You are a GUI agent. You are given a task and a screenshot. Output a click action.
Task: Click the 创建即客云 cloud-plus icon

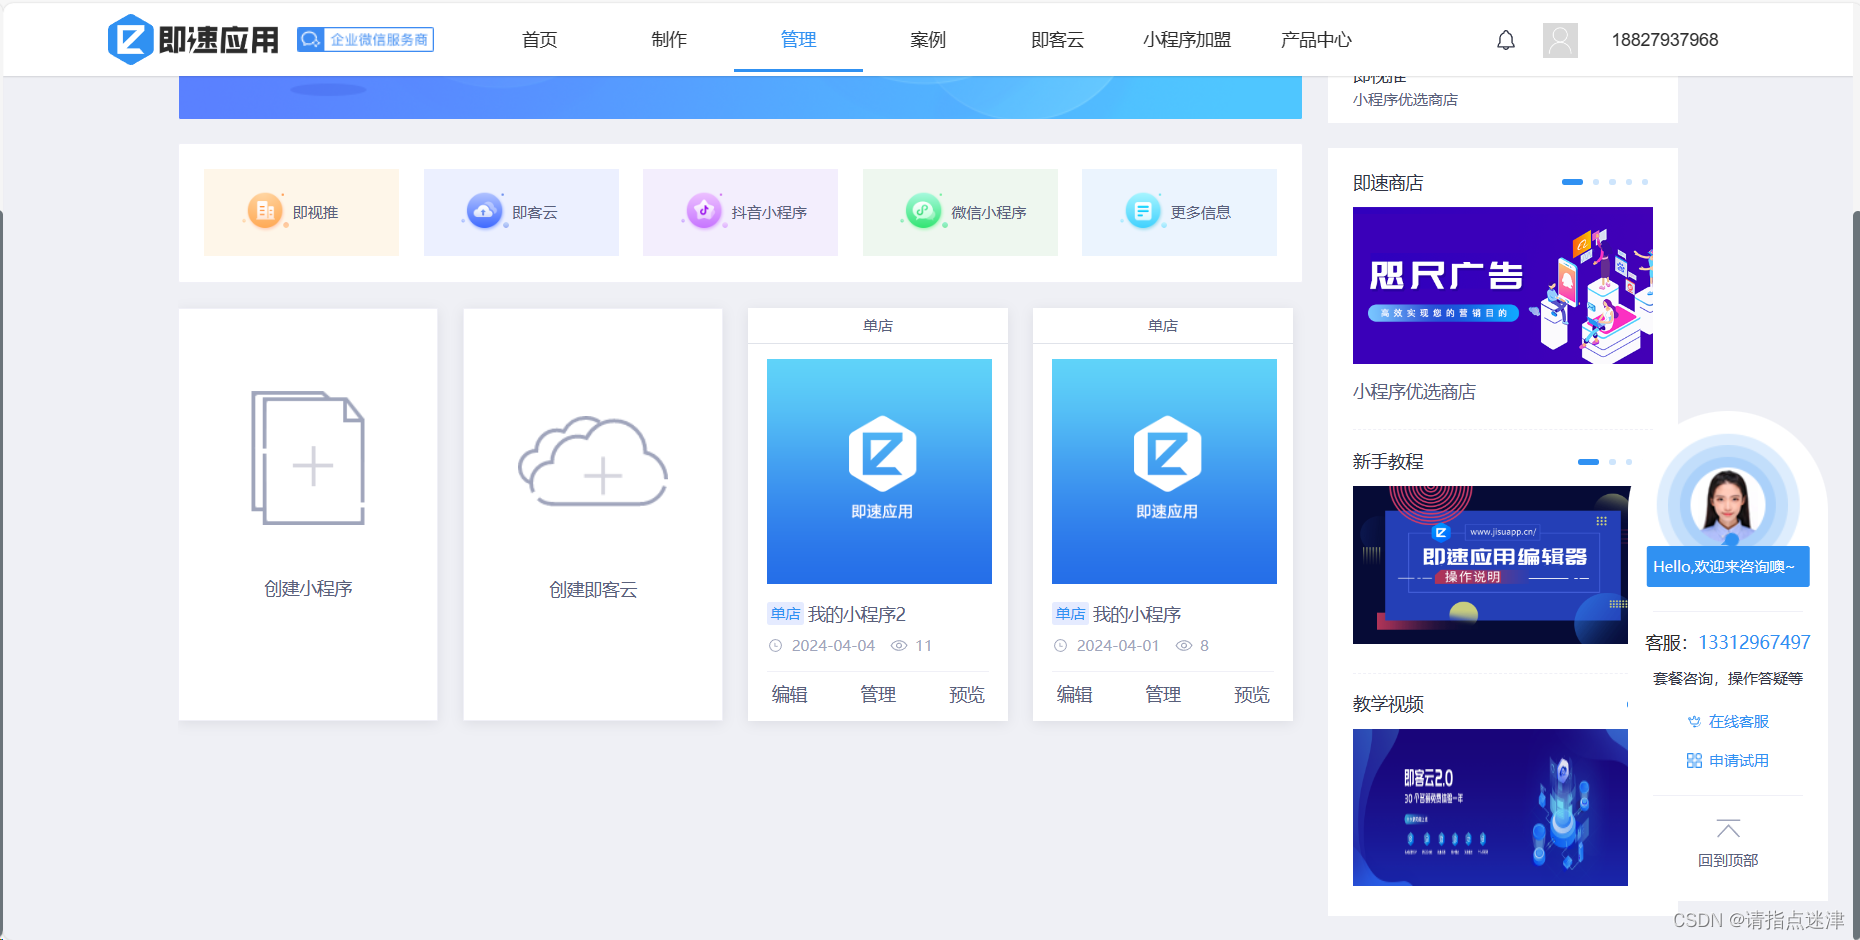tap(593, 461)
